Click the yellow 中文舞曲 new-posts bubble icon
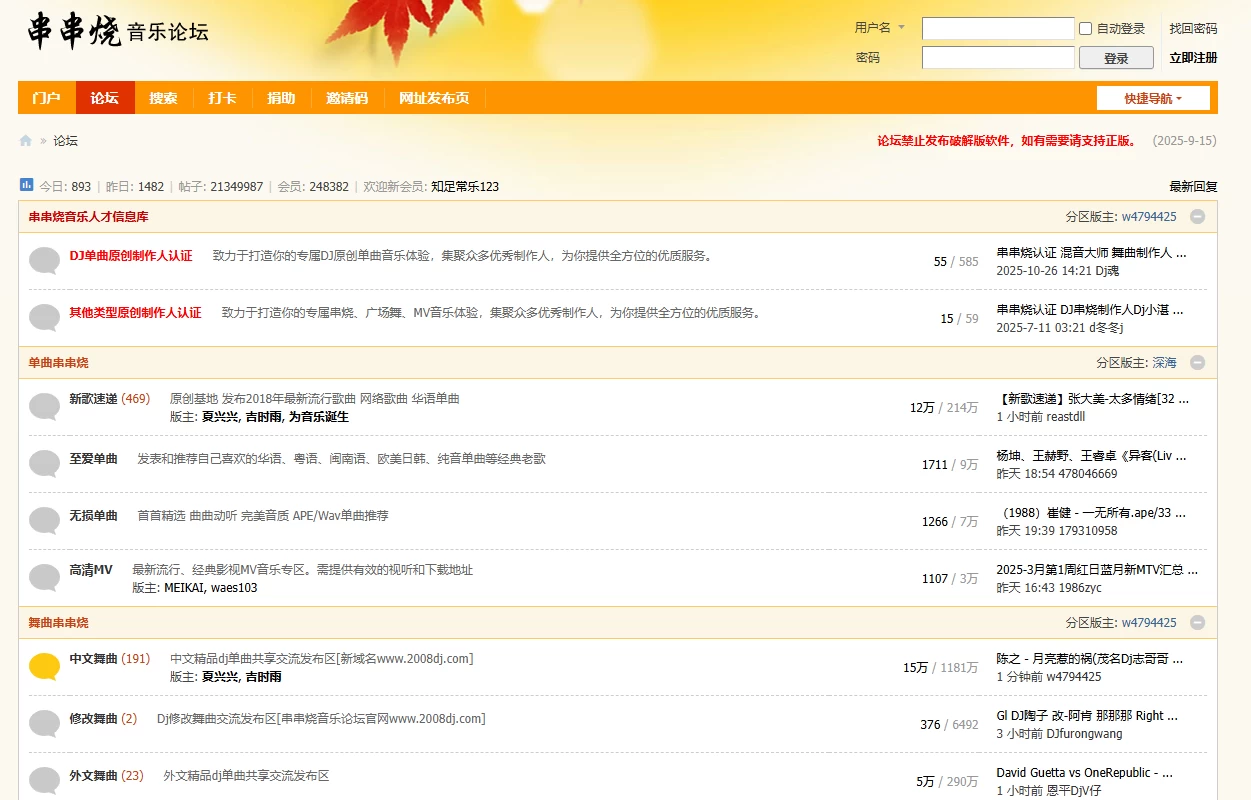The width and height of the screenshot is (1251, 800). pos(43,665)
